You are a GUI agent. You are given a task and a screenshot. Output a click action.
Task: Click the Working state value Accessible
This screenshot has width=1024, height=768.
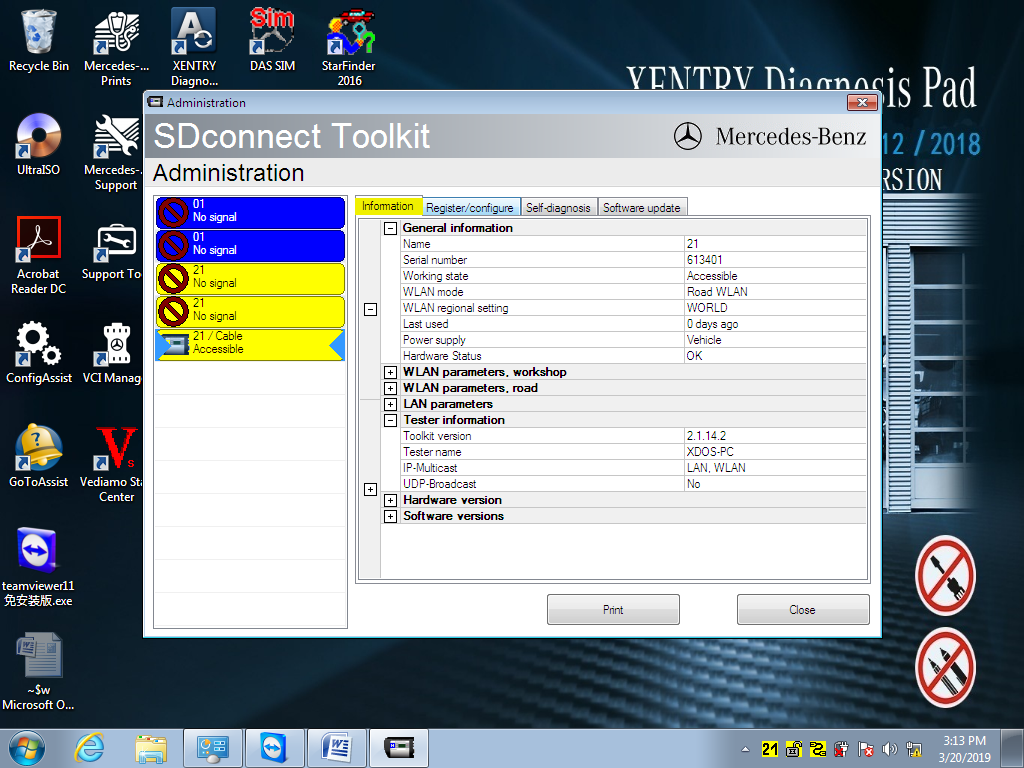click(x=712, y=276)
